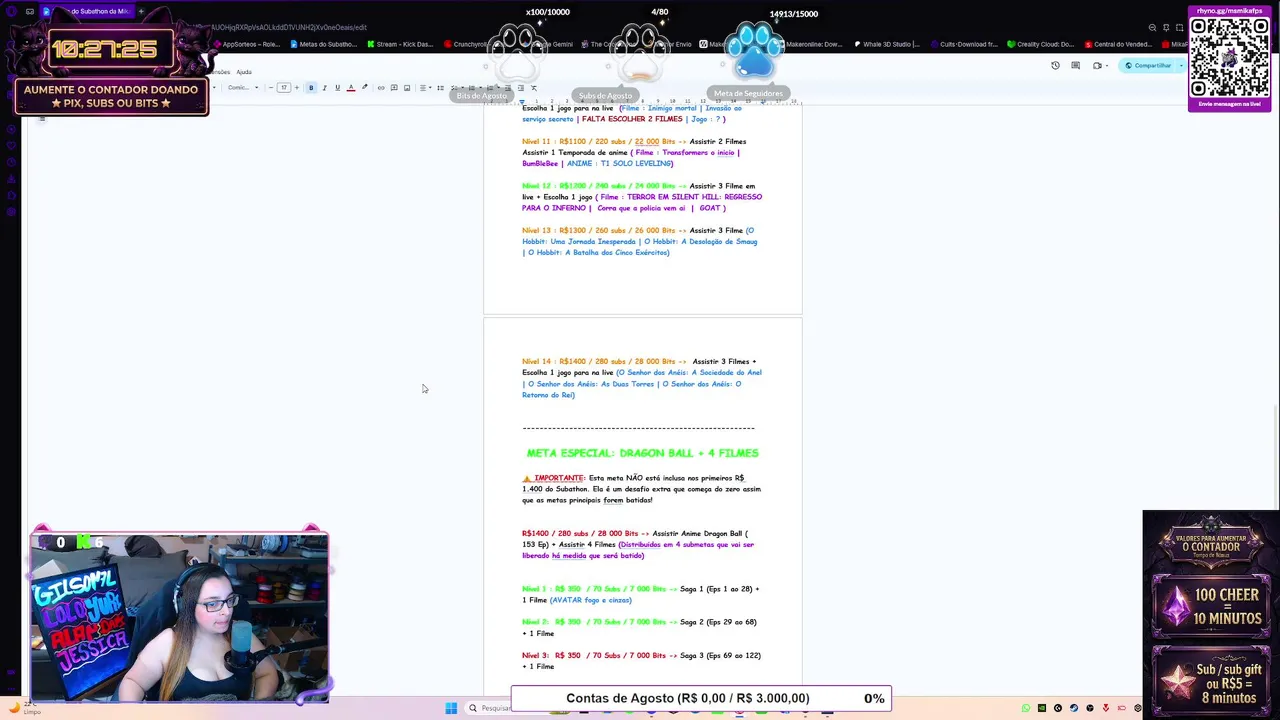
Task: Open the Comic font family dropdown
Action: 243,88
